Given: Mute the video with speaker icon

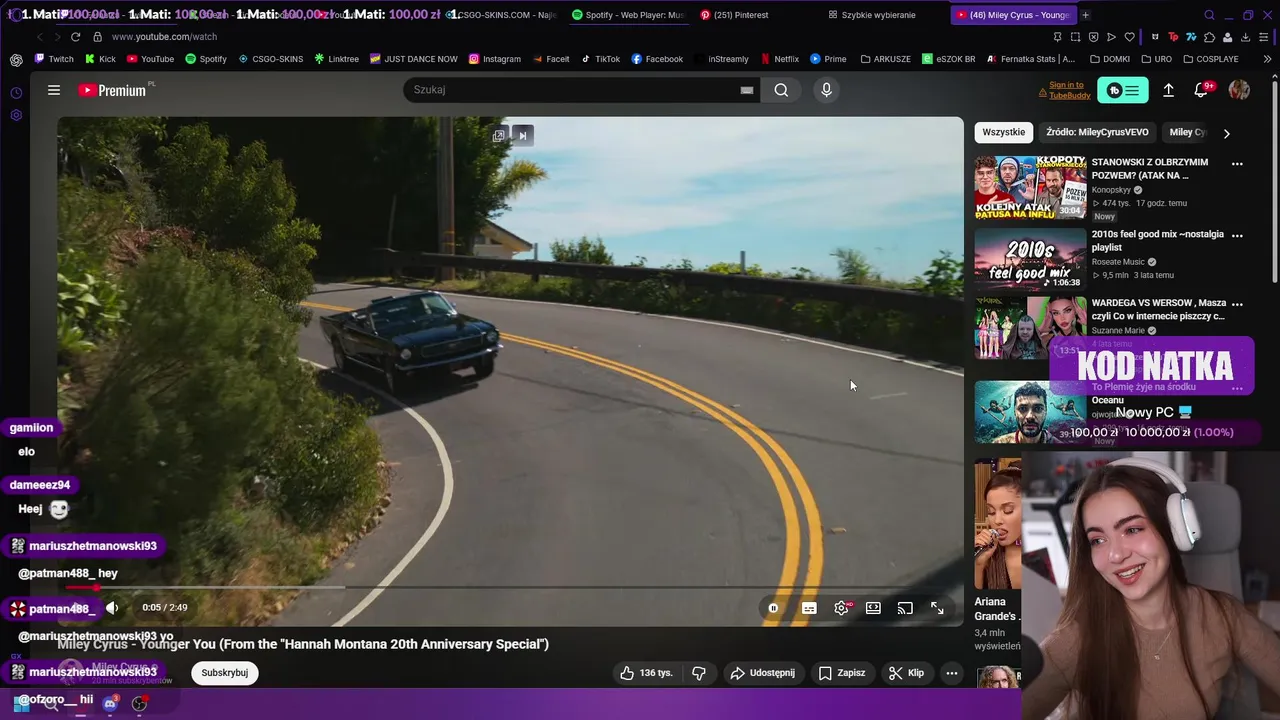Looking at the screenshot, I should (x=112, y=607).
